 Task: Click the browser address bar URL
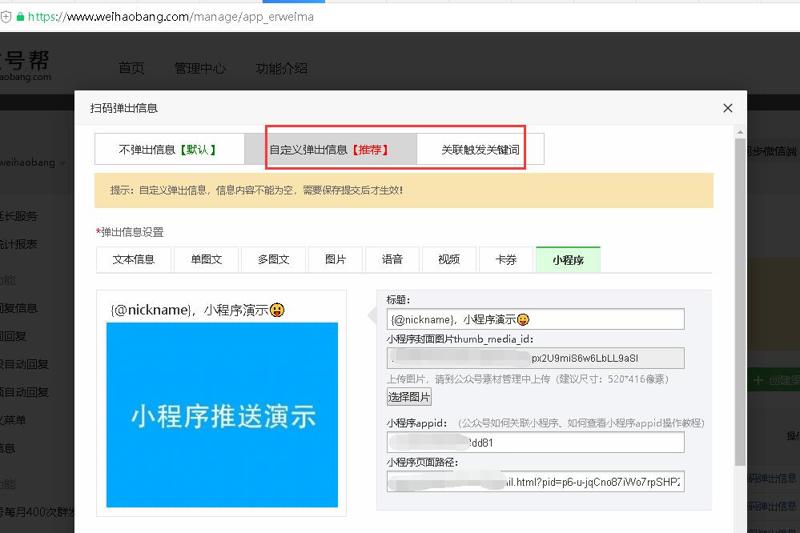170,17
